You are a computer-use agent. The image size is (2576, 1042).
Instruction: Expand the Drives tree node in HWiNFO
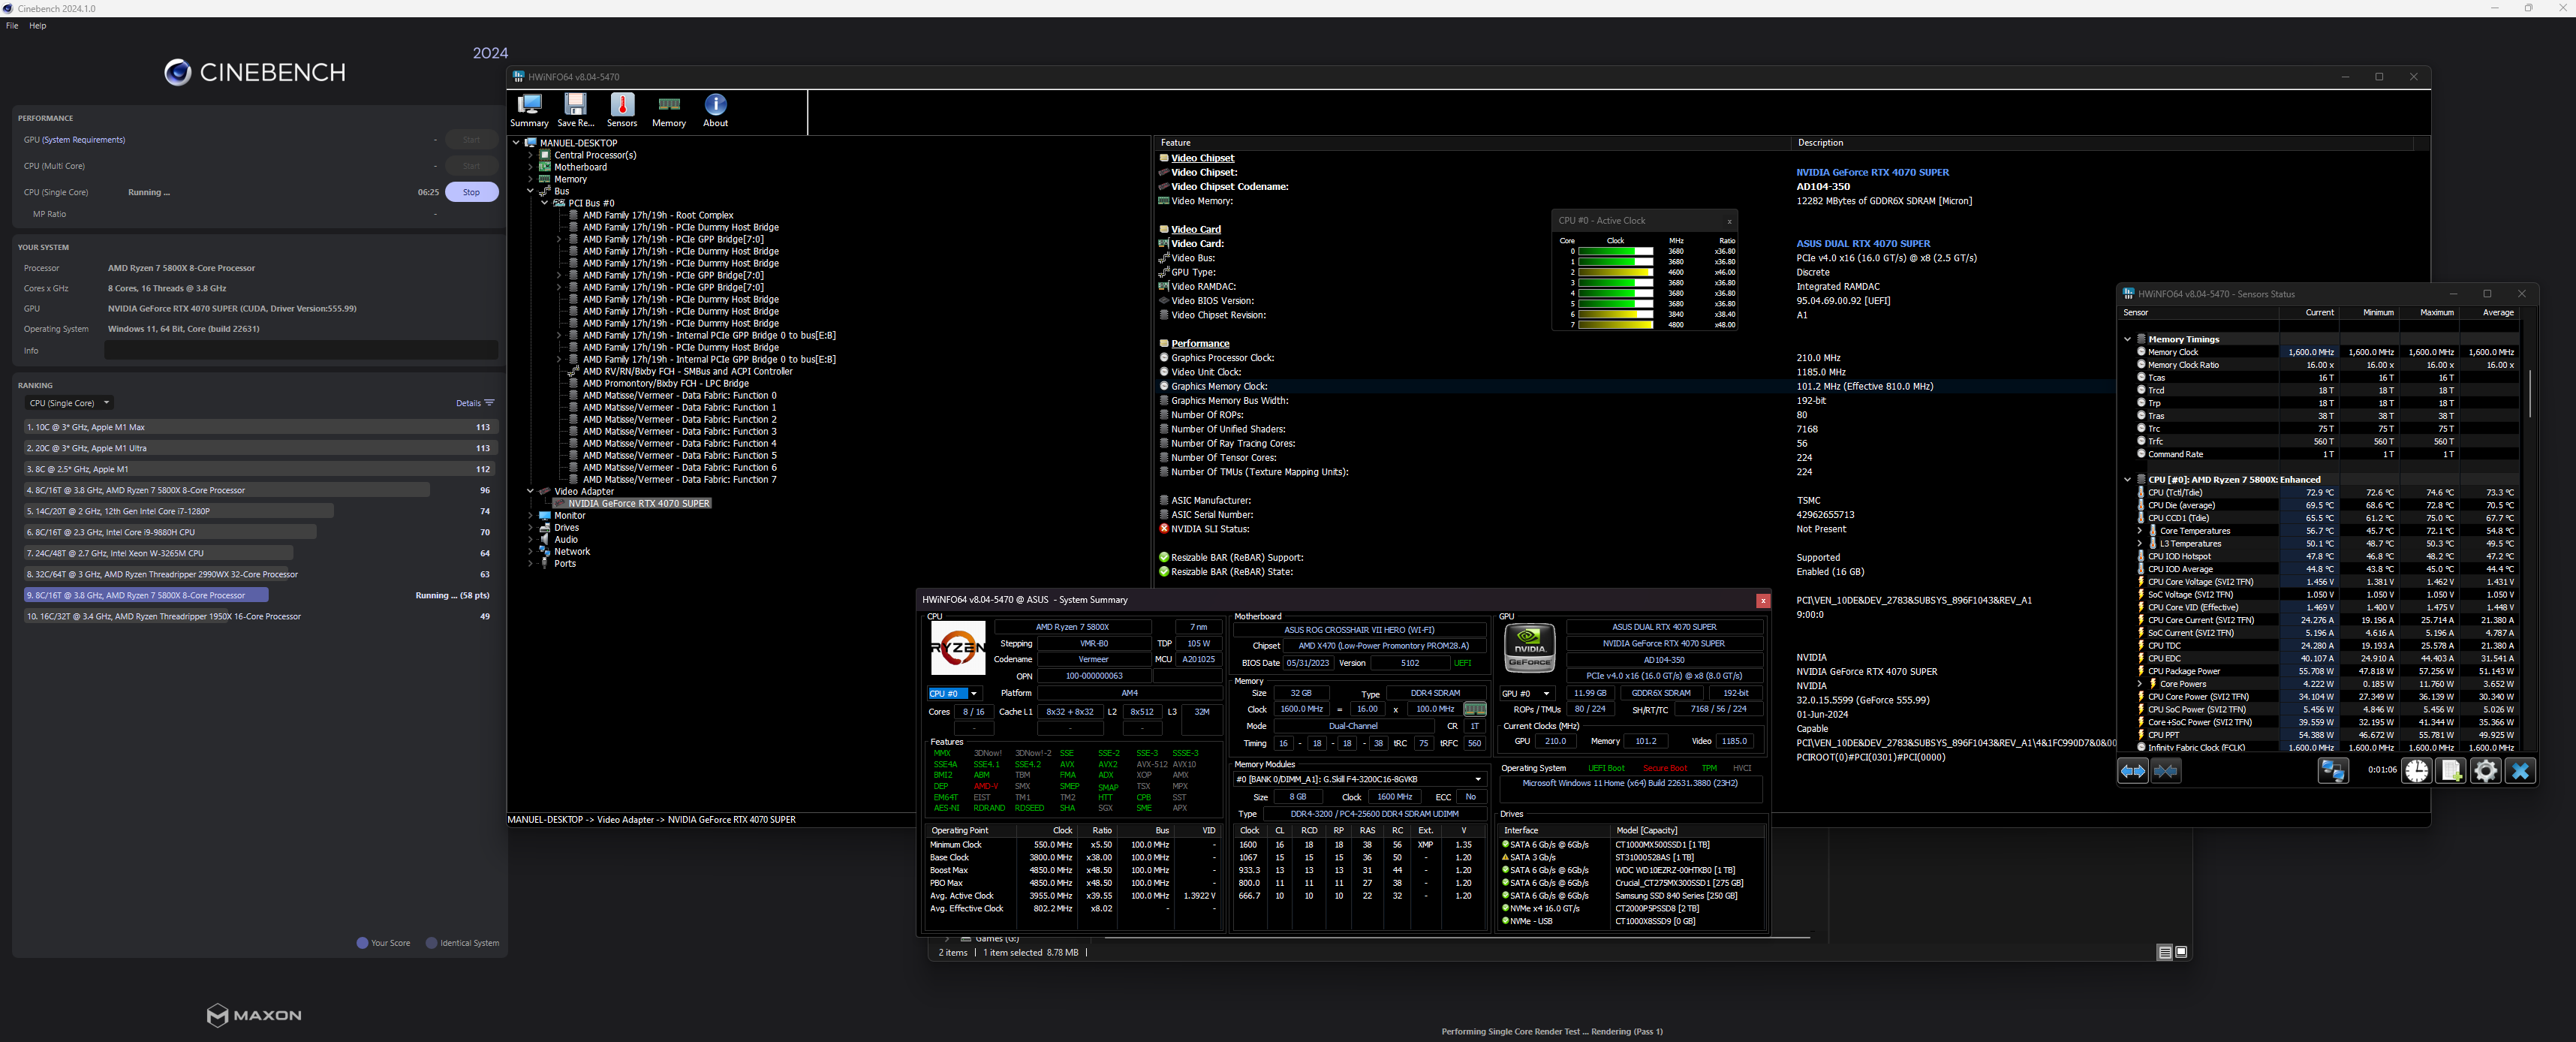531,527
